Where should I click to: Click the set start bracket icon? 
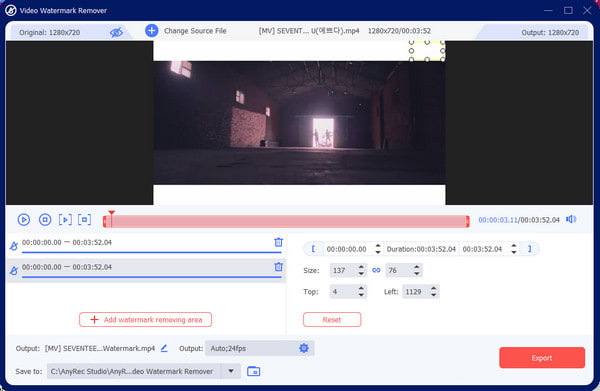pos(313,249)
